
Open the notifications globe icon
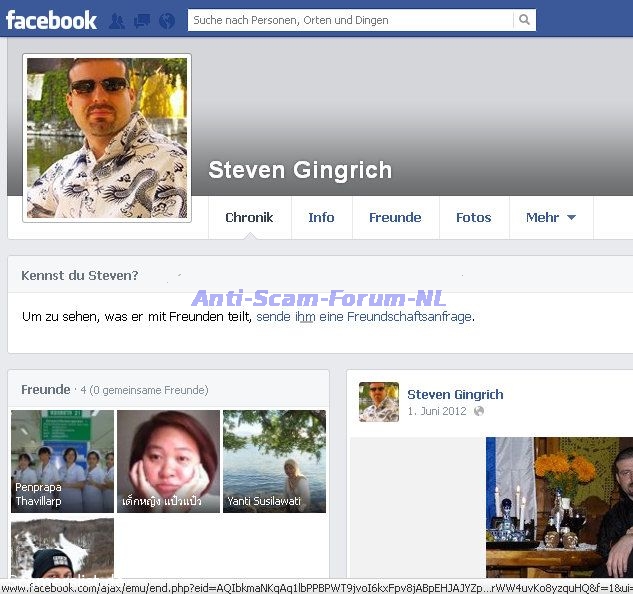click(167, 20)
